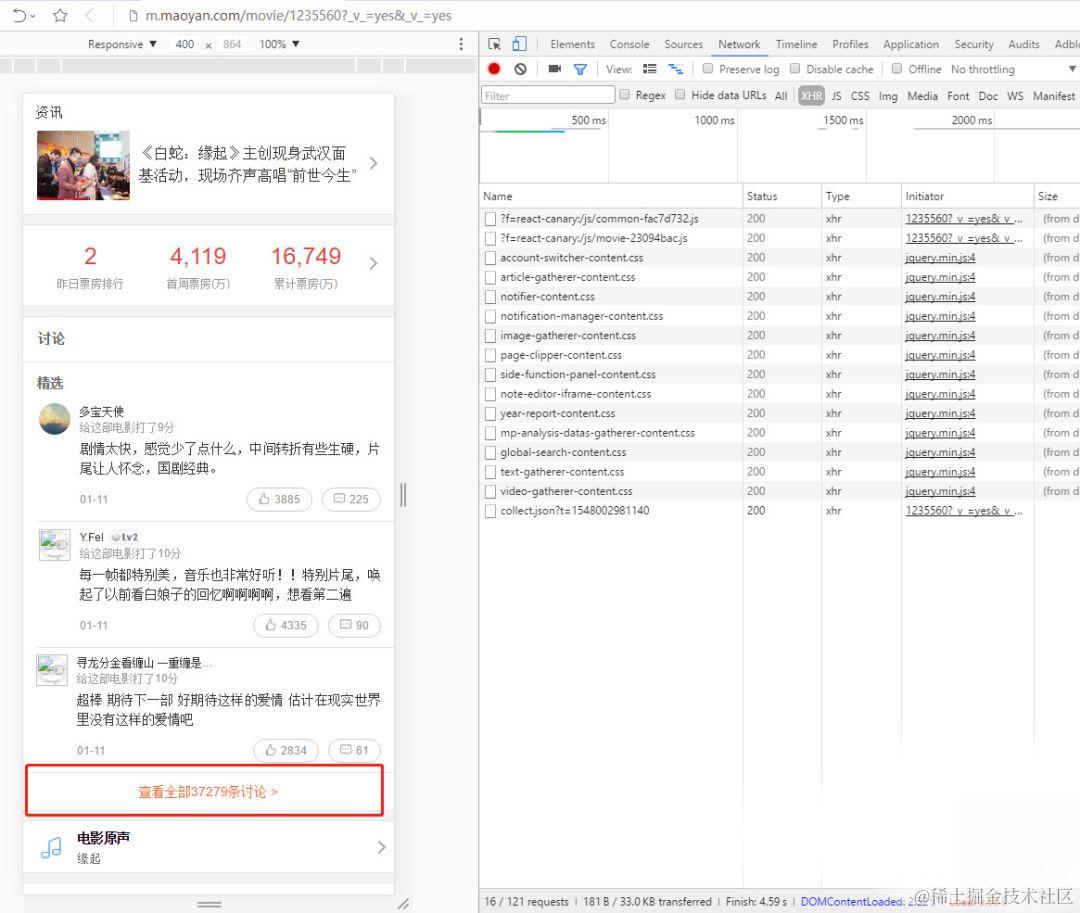
Task: Check Hide data URLs checkbox
Action: 680,95
